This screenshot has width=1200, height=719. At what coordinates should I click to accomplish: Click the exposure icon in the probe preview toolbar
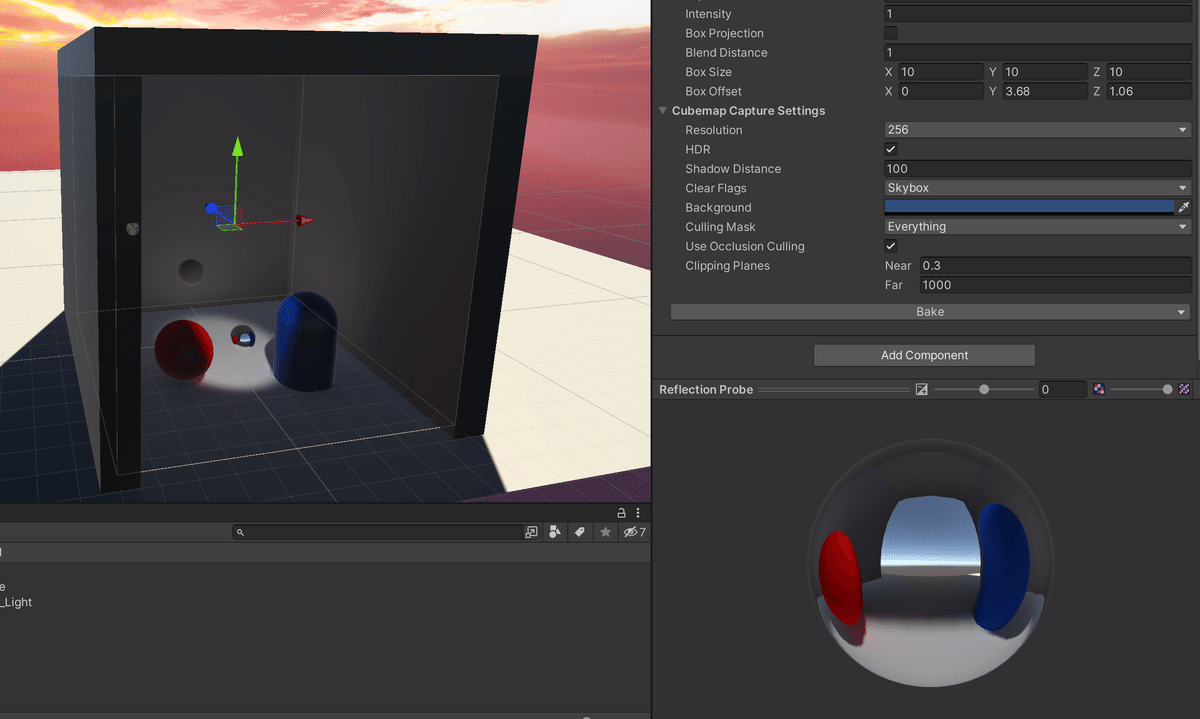point(921,389)
